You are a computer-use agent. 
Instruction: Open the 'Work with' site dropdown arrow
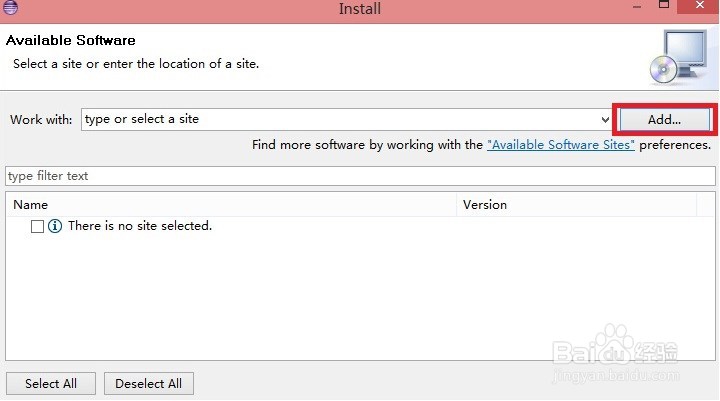pyautogui.click(x=605, y=120)
